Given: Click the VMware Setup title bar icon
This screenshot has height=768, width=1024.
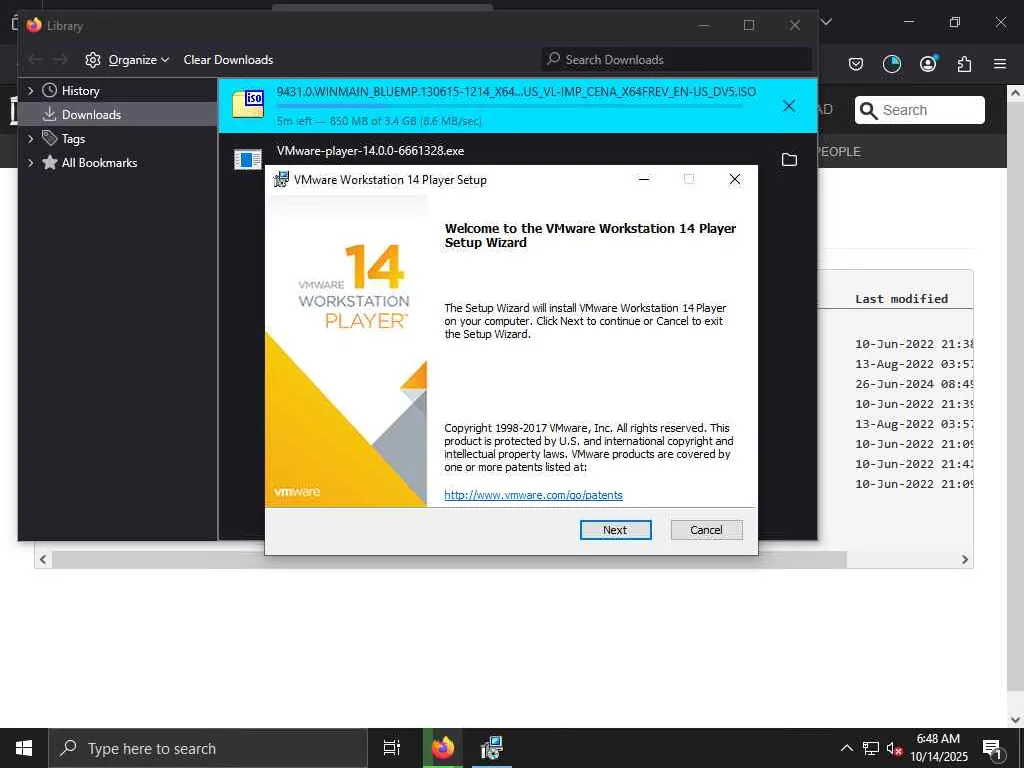Looking at the screenshot, I should pos(281,179).
